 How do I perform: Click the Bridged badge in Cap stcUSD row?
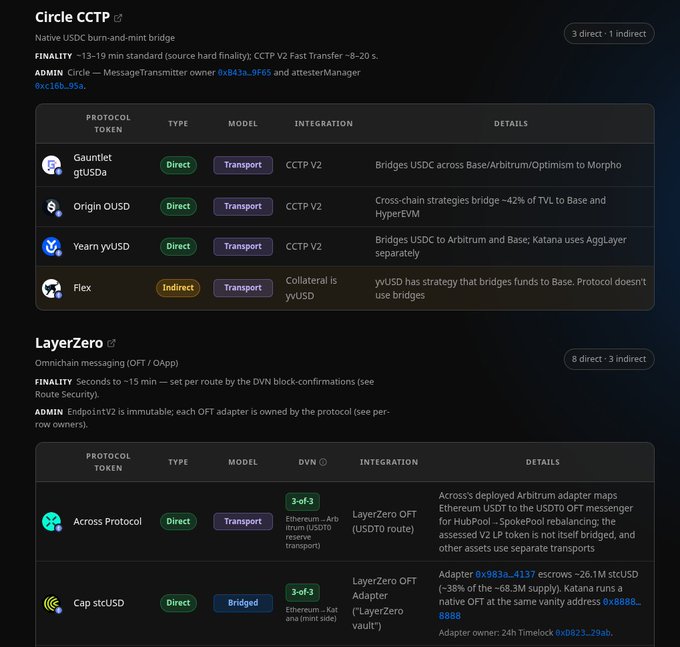(x=243, y=603)
